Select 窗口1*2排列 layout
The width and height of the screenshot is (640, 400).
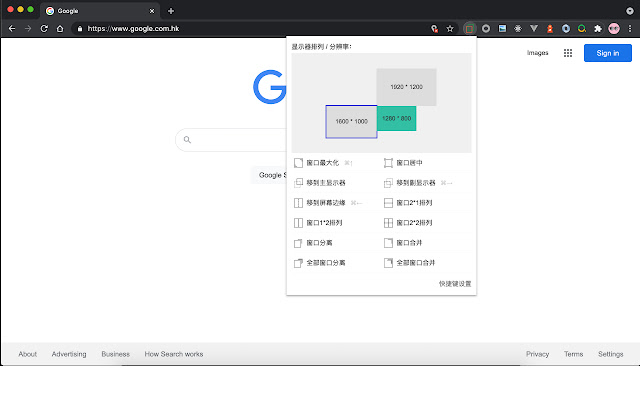click(318, 223)
